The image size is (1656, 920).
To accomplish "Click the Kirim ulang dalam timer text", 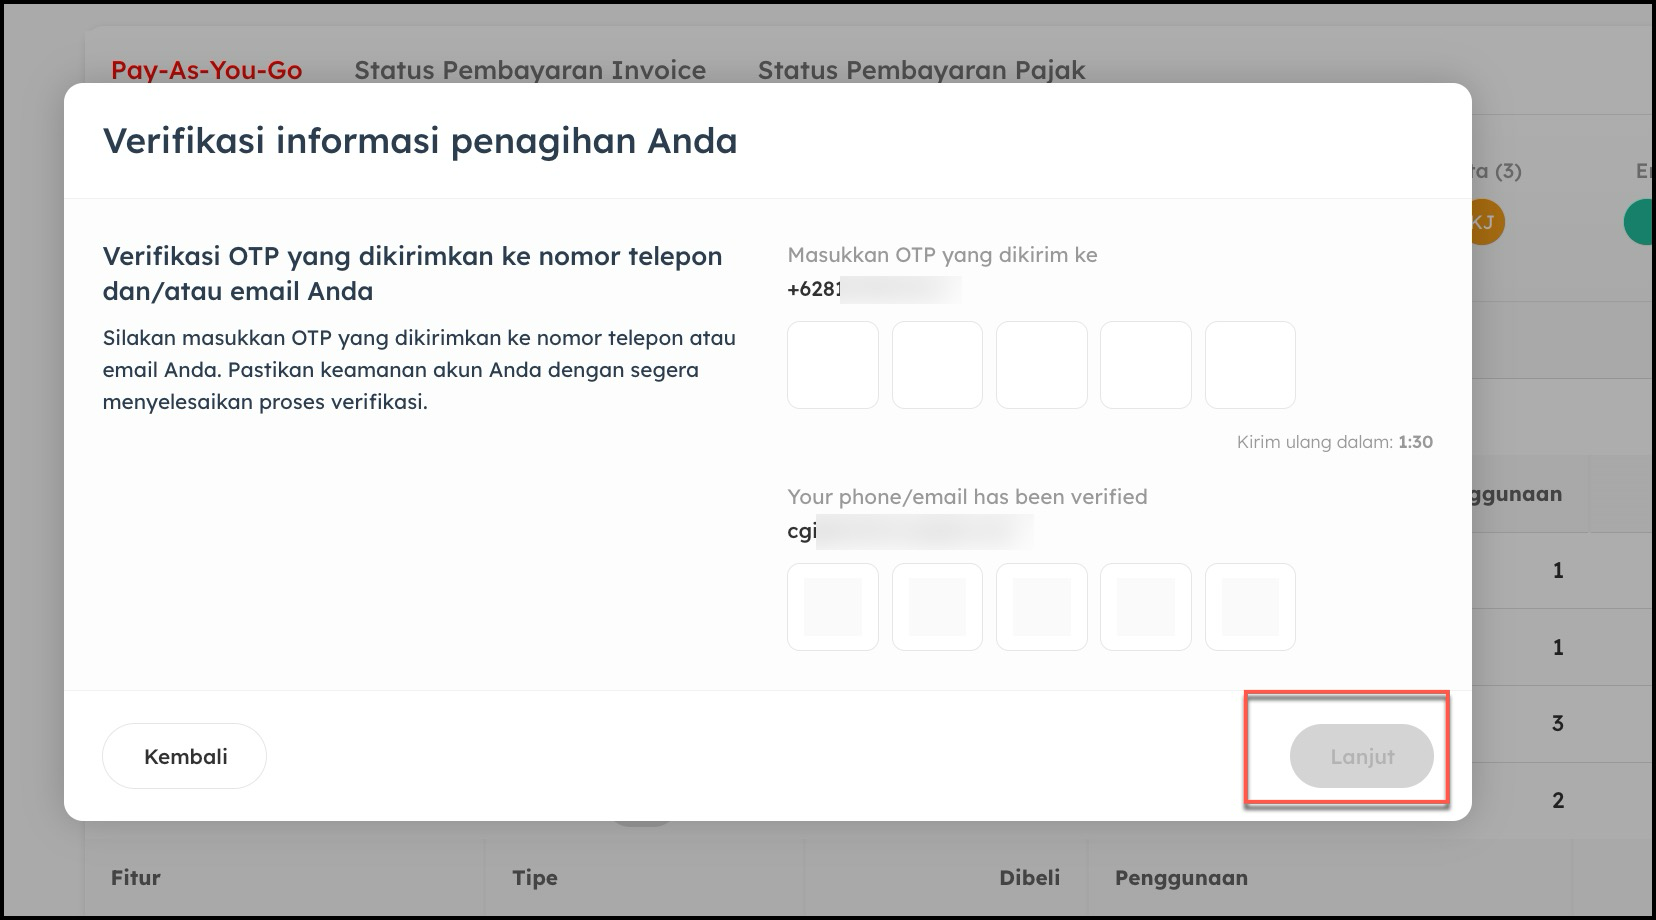I will [x=1334, y=442].
